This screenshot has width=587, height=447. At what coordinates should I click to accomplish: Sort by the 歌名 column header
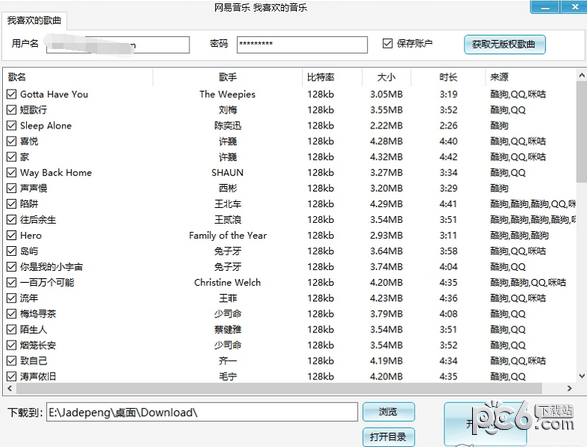point(79,77)
